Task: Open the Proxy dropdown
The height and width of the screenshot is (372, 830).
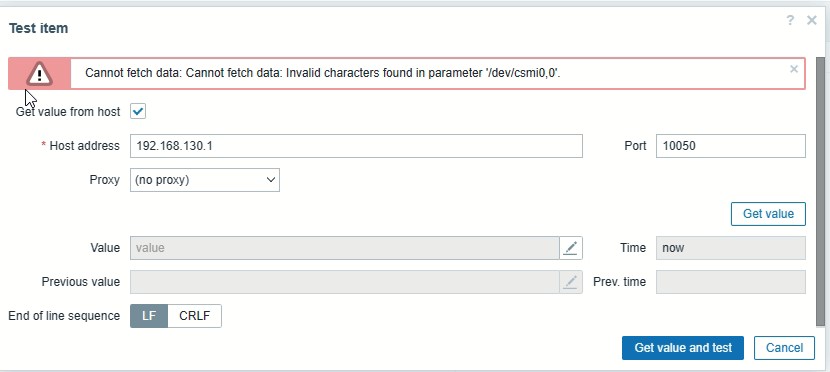Action: click(205, 180)
